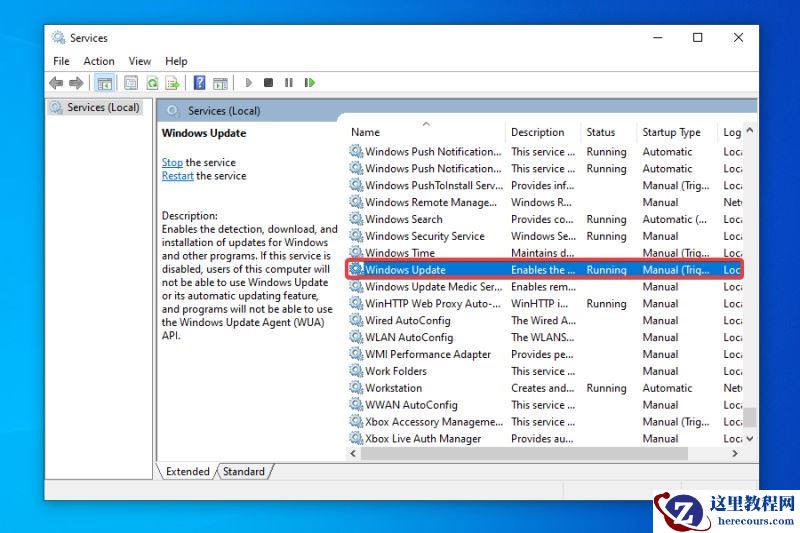800x533 pixels.
Task: Sort by the Log column header
Action: 731,132
